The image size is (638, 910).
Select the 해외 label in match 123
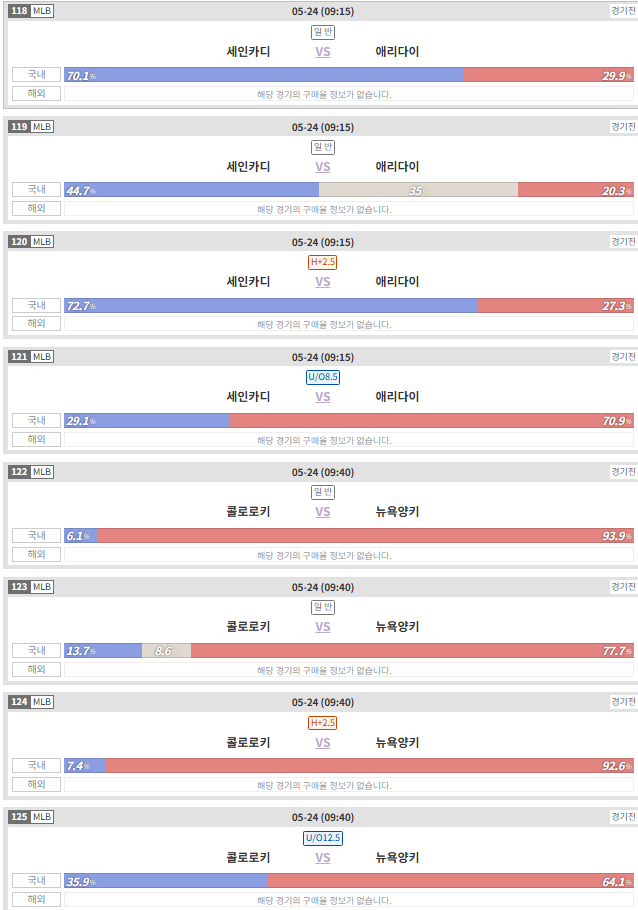click(x=37, y=669)
